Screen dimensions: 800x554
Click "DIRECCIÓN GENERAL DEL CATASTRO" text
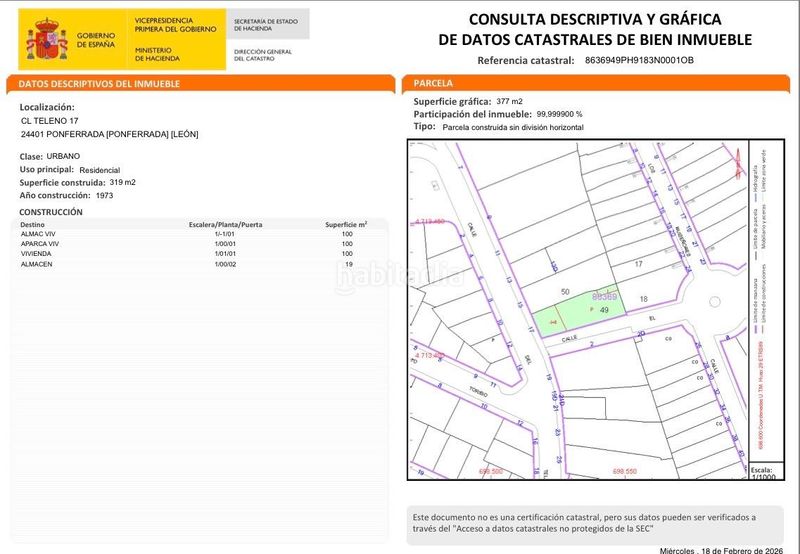[x=263, y=55]
